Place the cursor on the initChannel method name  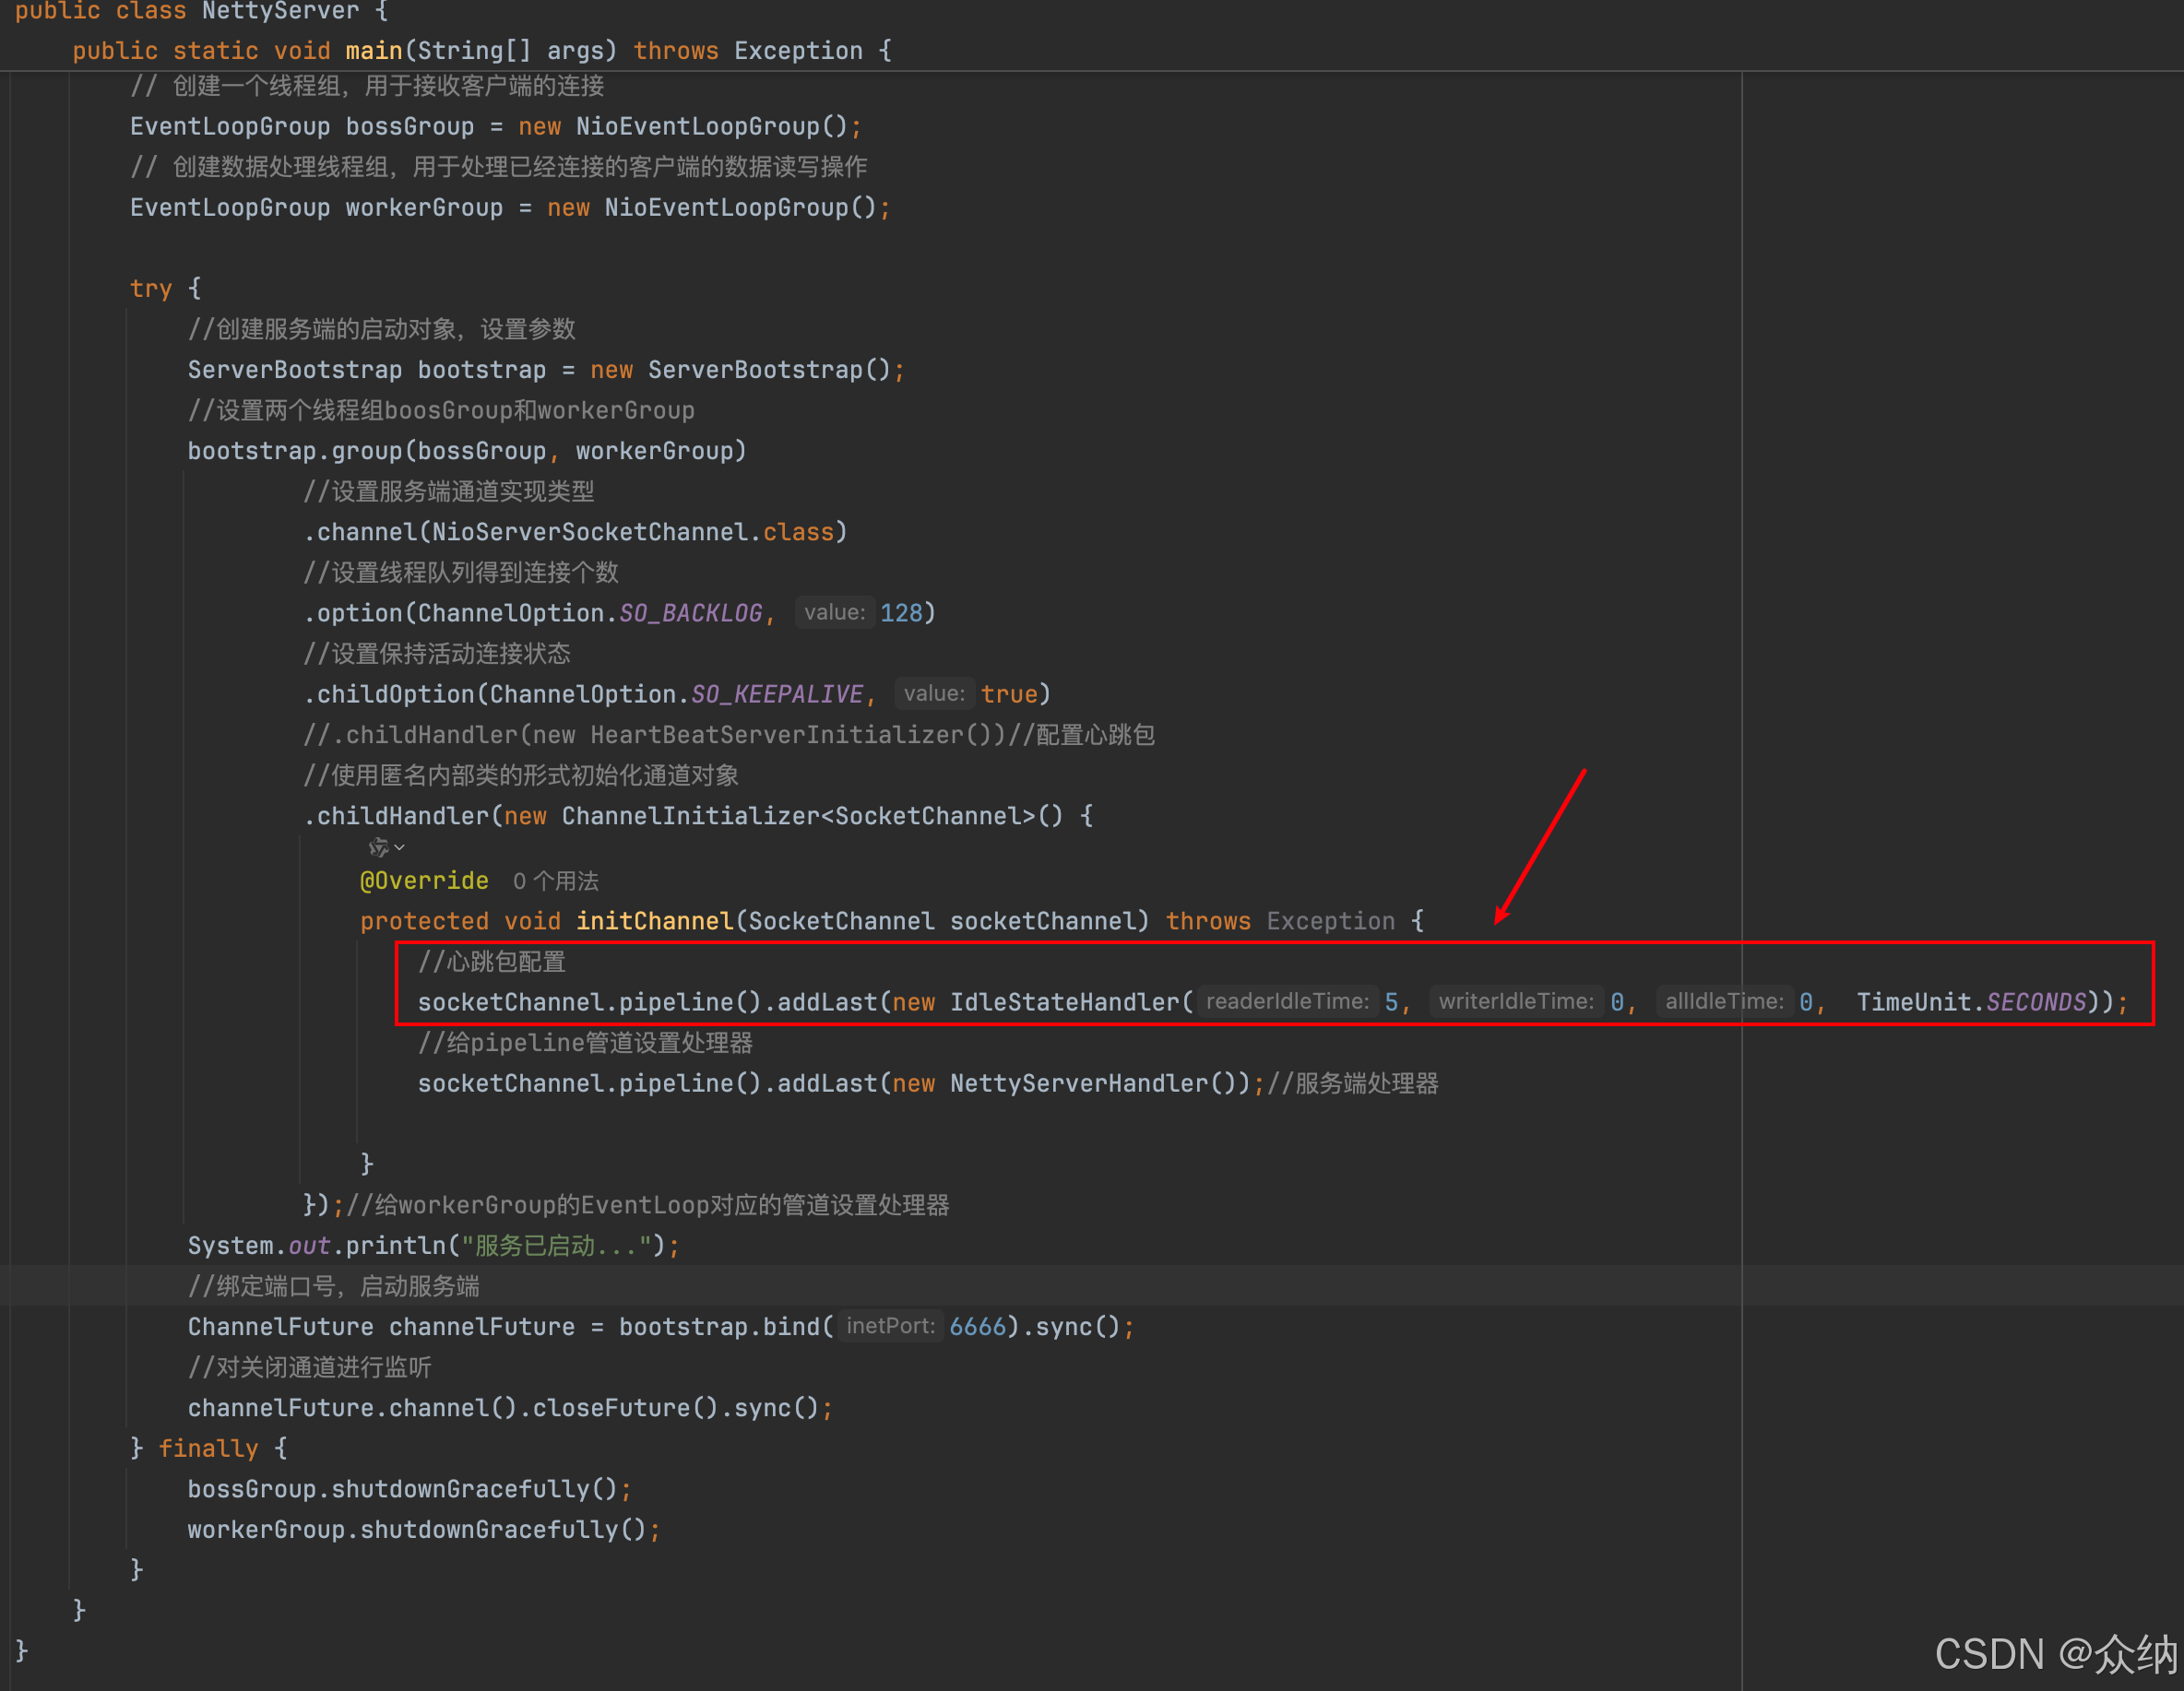pos(654,921)
